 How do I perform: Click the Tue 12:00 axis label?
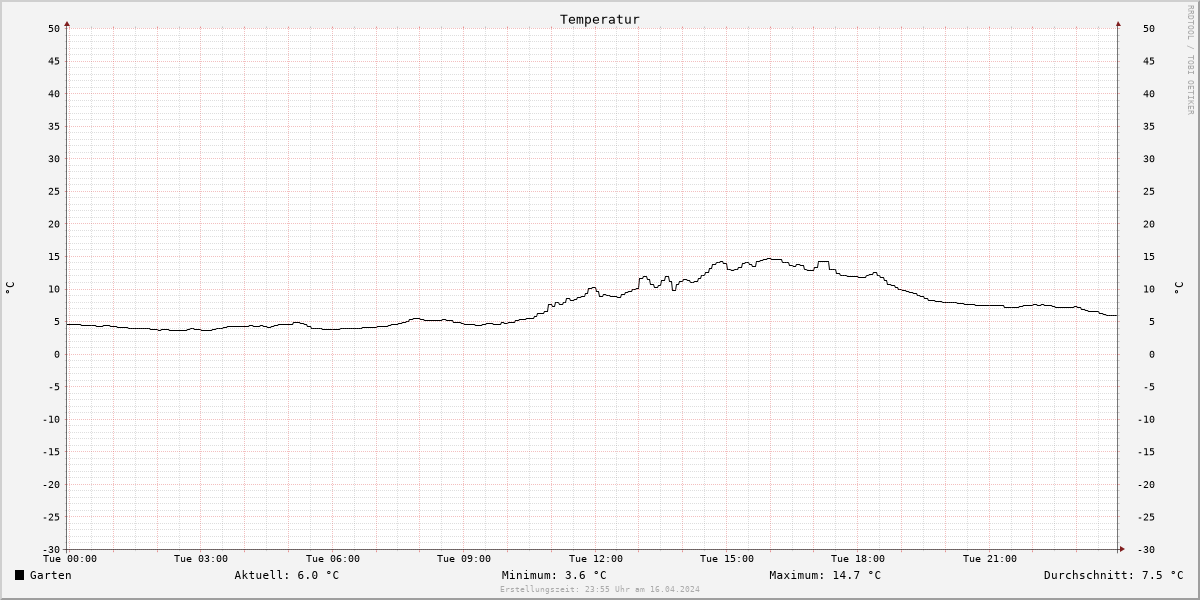[x=596, y=559]
